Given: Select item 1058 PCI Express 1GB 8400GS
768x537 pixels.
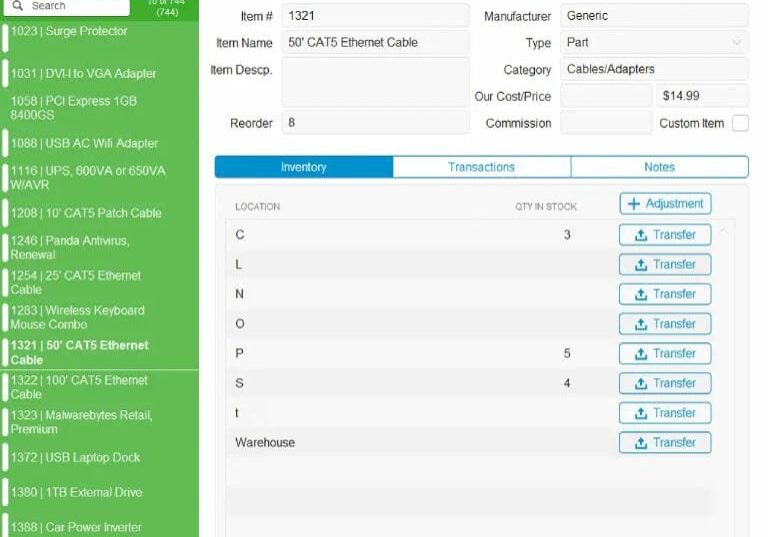Looking at the screenshot, I should click(99, 108).
